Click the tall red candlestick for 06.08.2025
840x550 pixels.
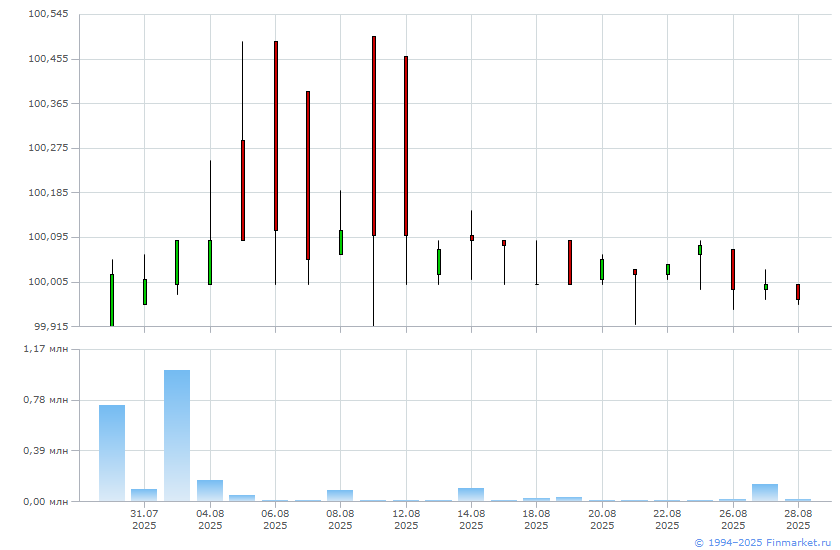[x=276, y=136]
